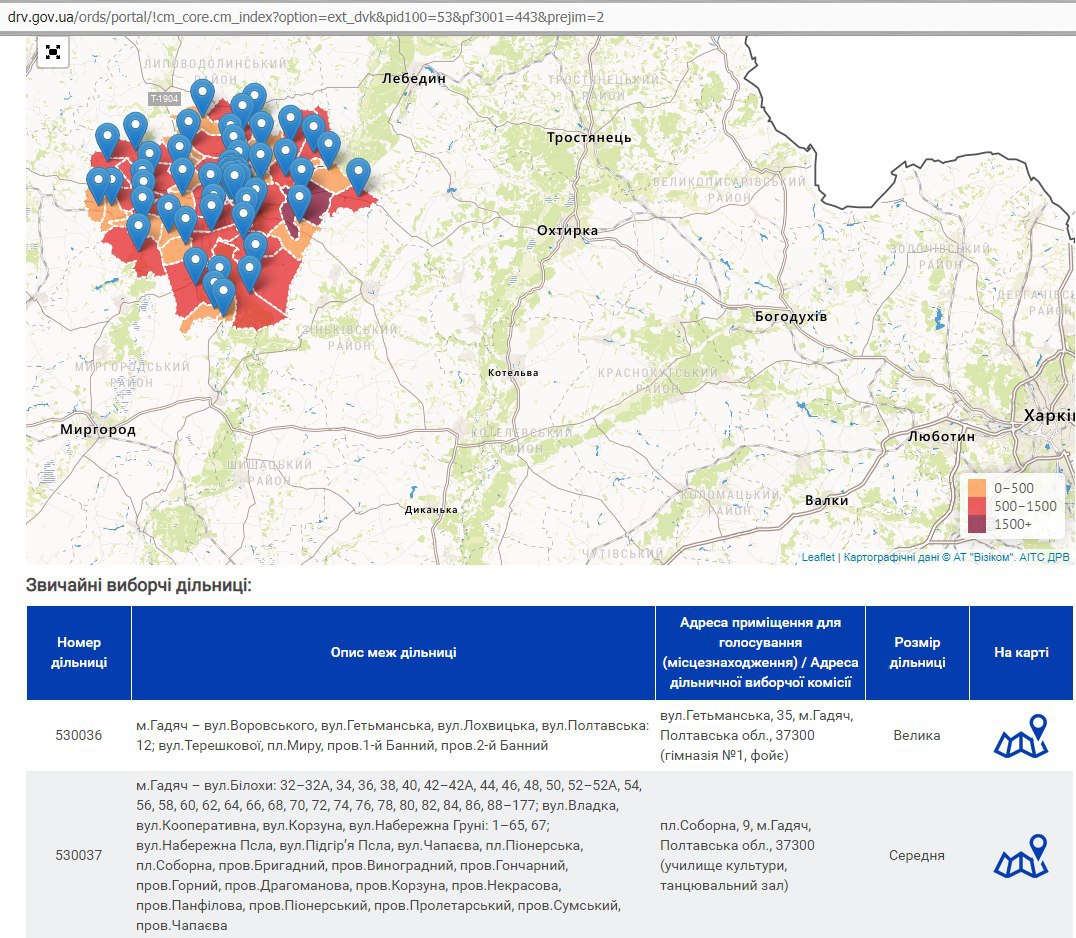Viewport: 1076px width, 938px height.
Task: Select precinct number 530037 cell
Action: click(79, 856)
